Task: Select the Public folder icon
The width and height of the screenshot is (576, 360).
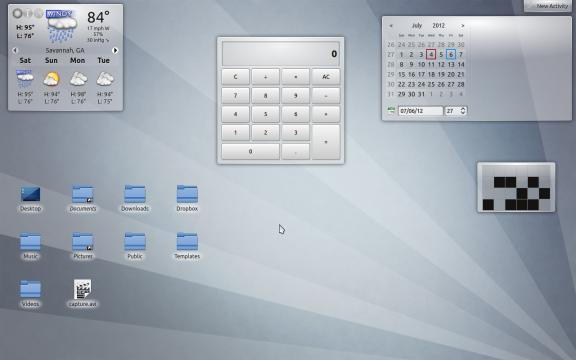Action: click(x=135, y=242)
